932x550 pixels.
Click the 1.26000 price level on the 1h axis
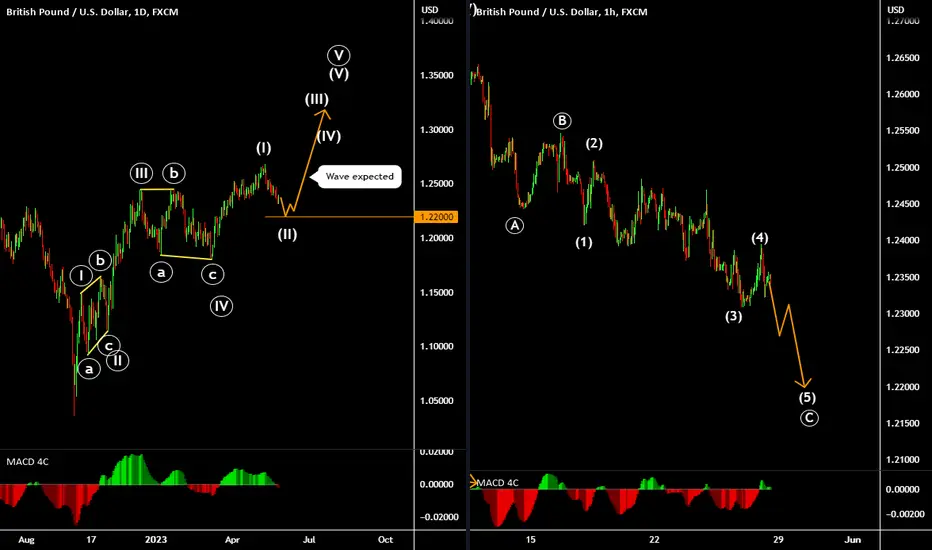(903, 94)
